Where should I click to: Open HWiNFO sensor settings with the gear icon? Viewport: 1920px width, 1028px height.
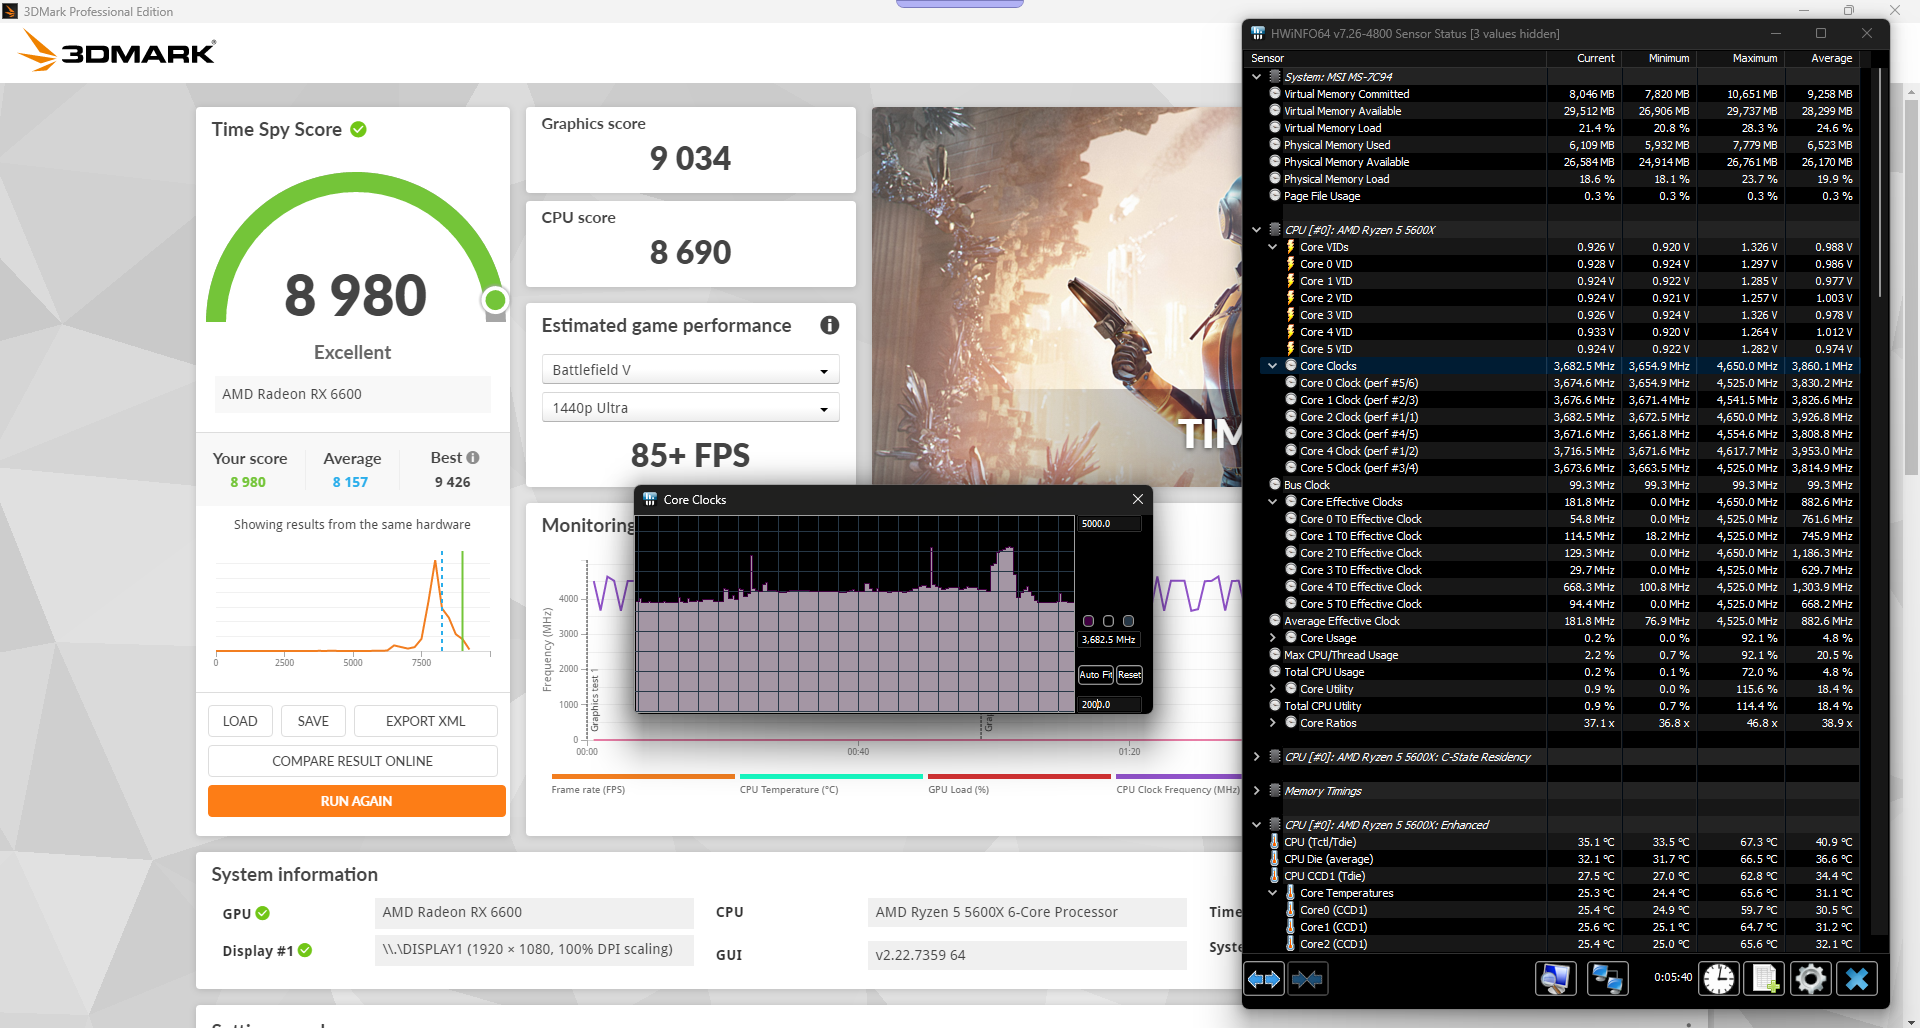click(1811, 979)
